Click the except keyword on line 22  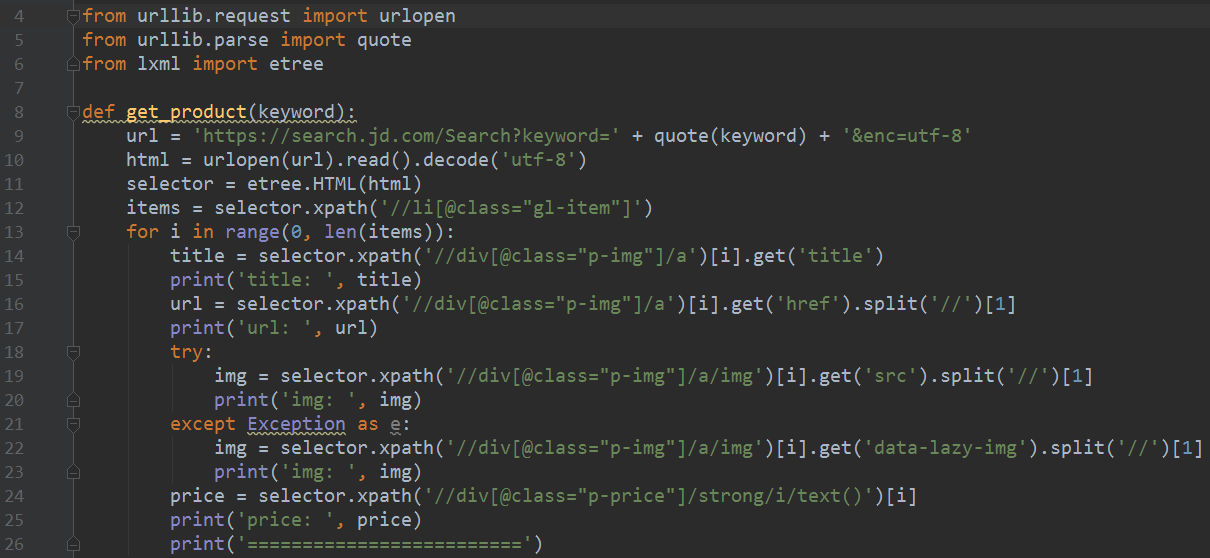(204, 424)
